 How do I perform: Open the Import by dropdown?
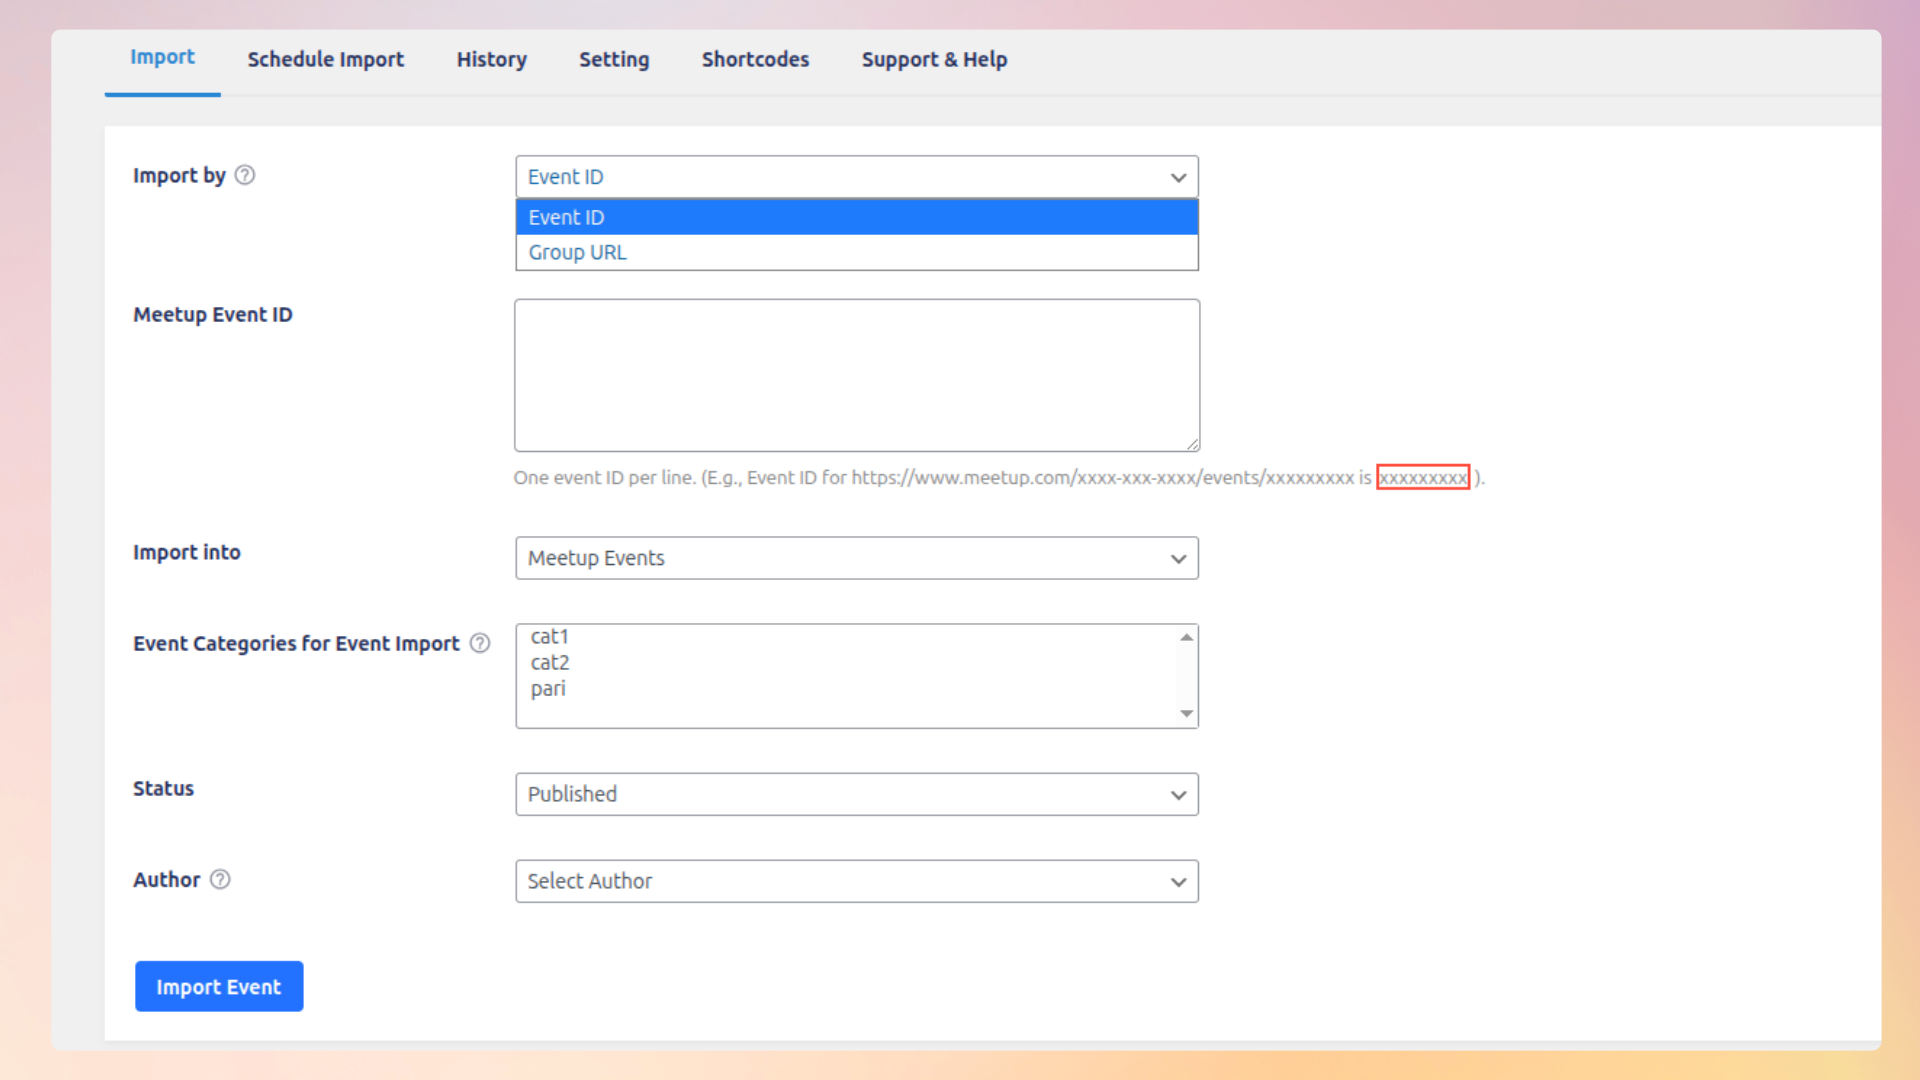[x=856, y=177]
